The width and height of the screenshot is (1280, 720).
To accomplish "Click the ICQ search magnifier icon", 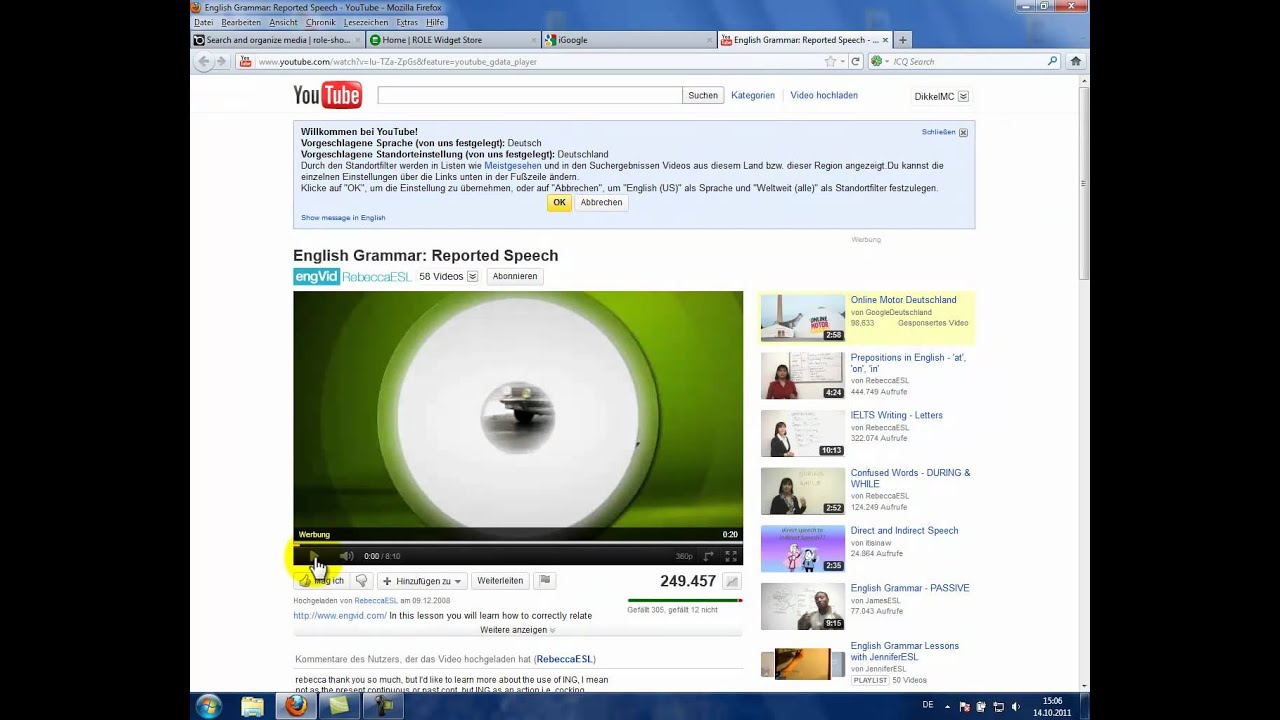I will [x=1052, y=61].
